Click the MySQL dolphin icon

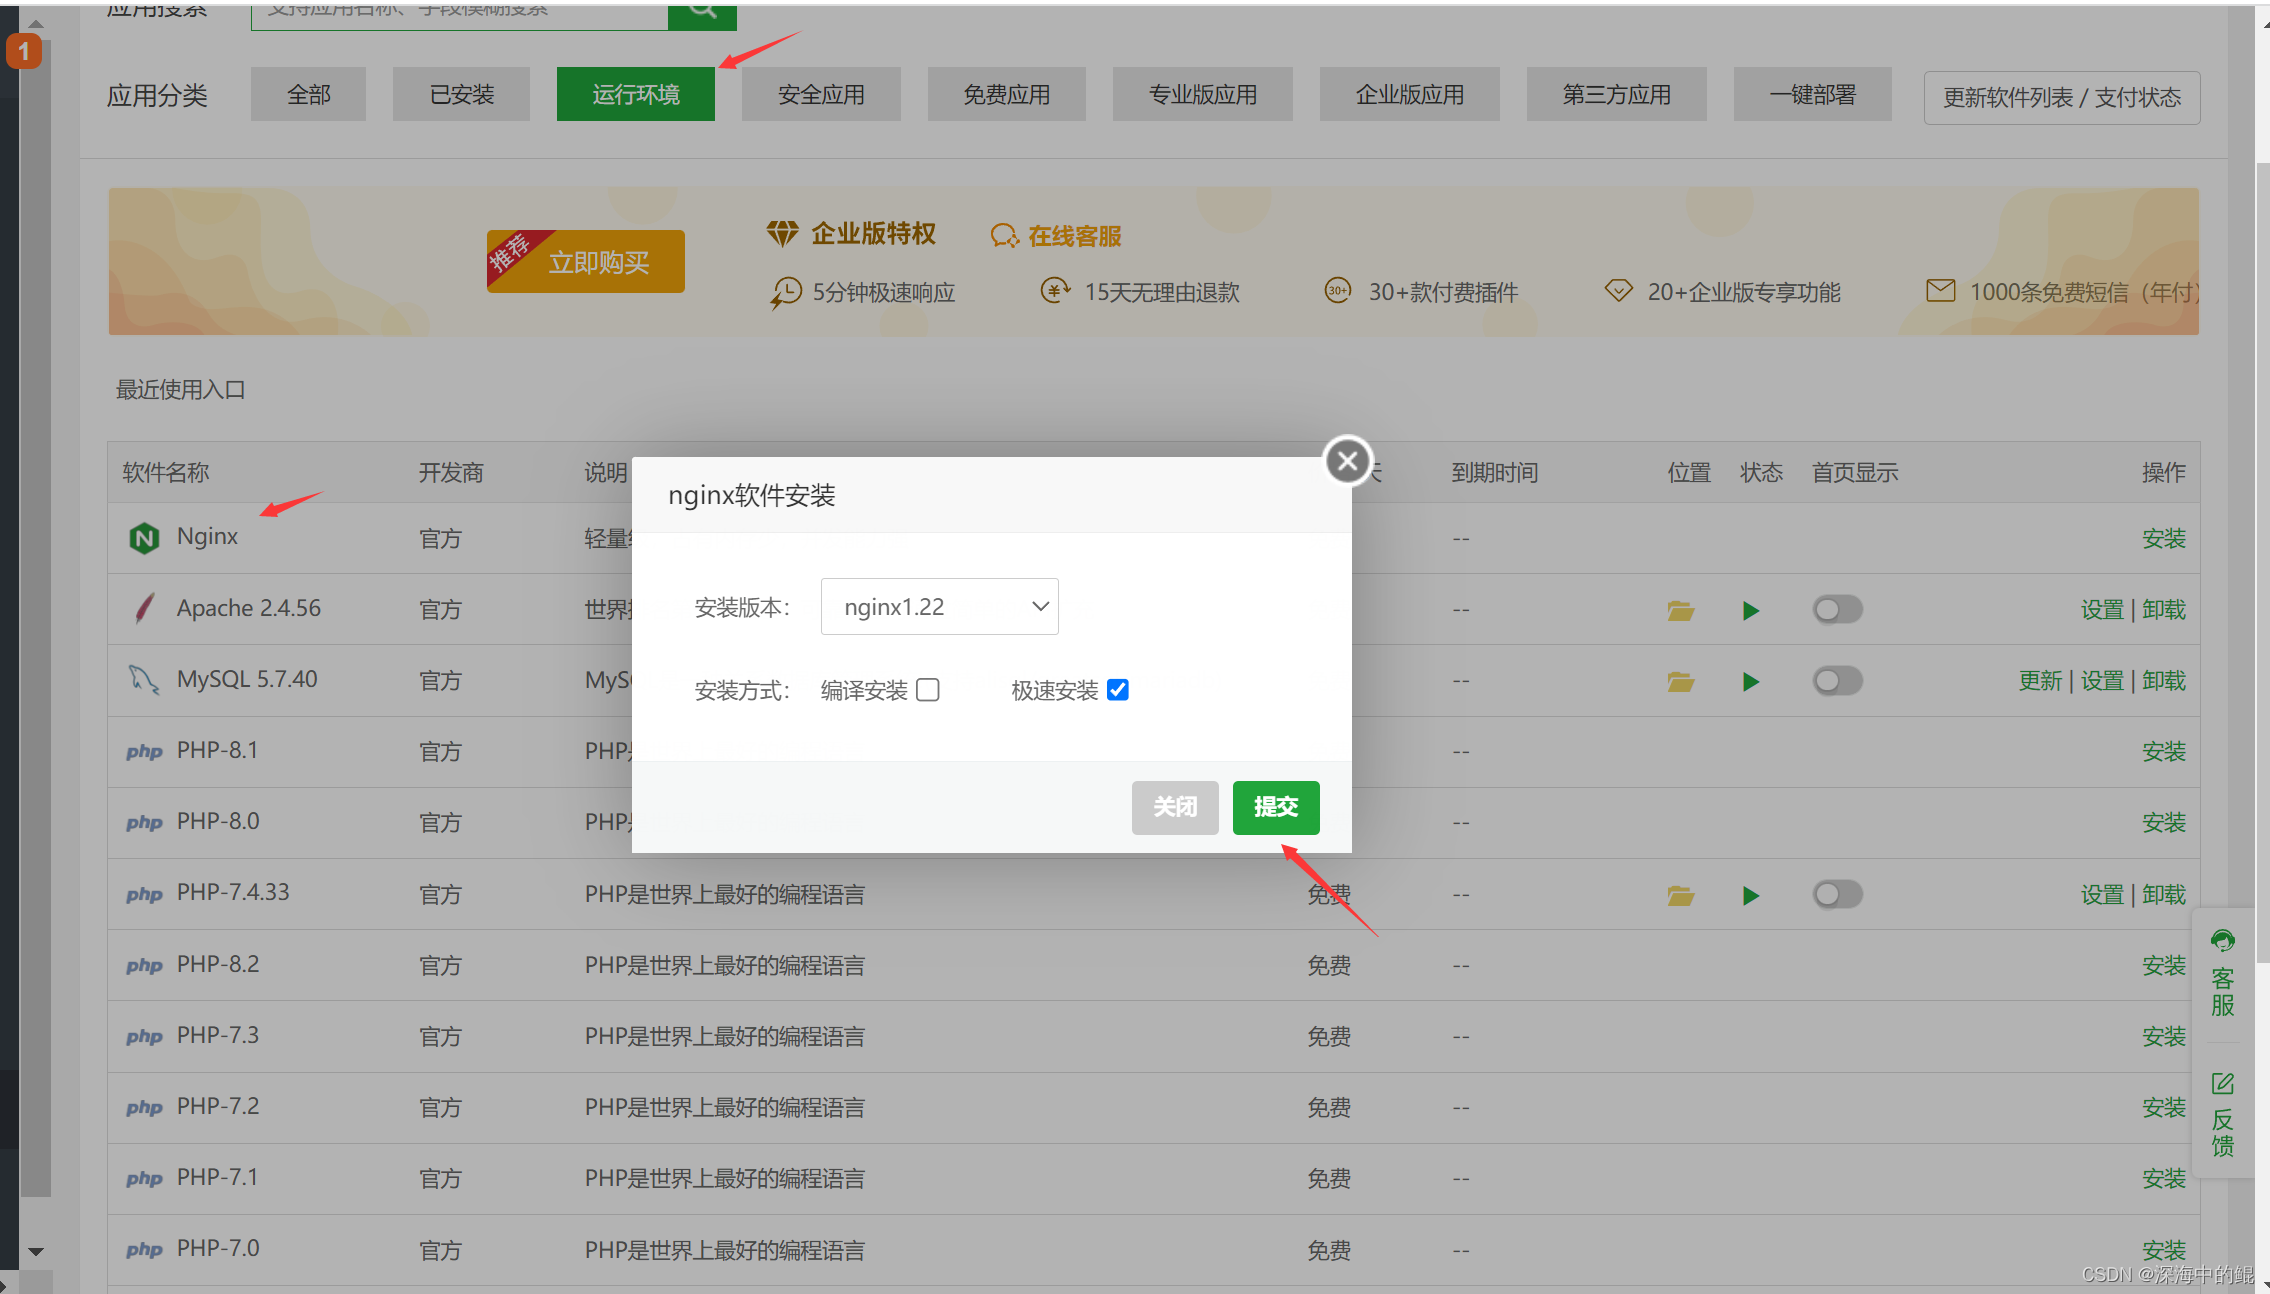coord(144,680)
